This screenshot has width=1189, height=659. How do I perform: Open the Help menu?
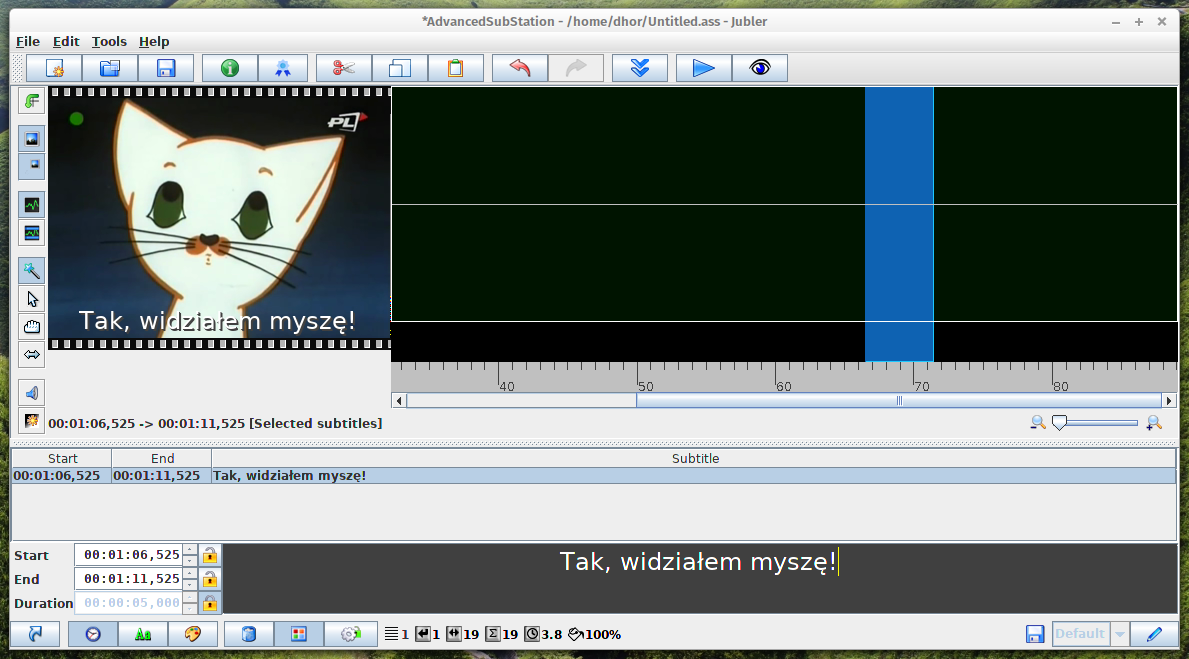154,42
